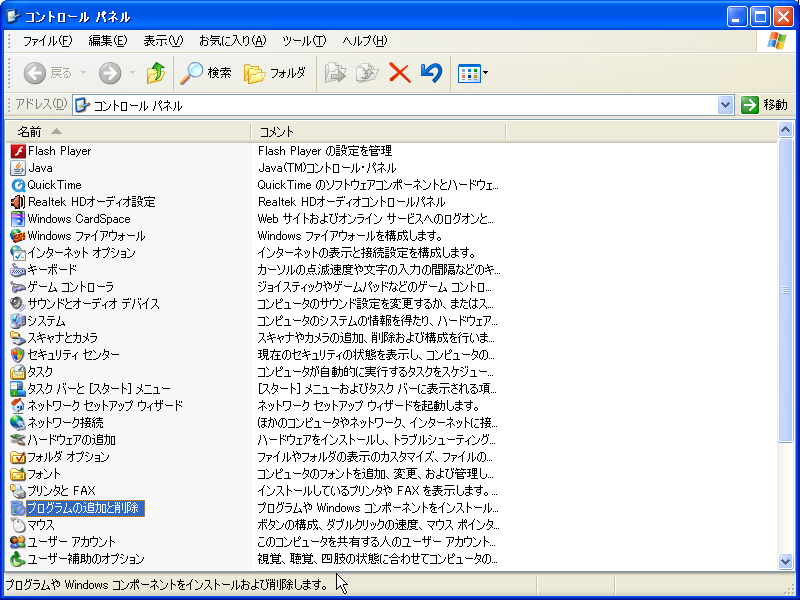Click the blue Undo arrow toolbar icon
The height and width of the screenshot is (600, 800).
coord(431,73)
